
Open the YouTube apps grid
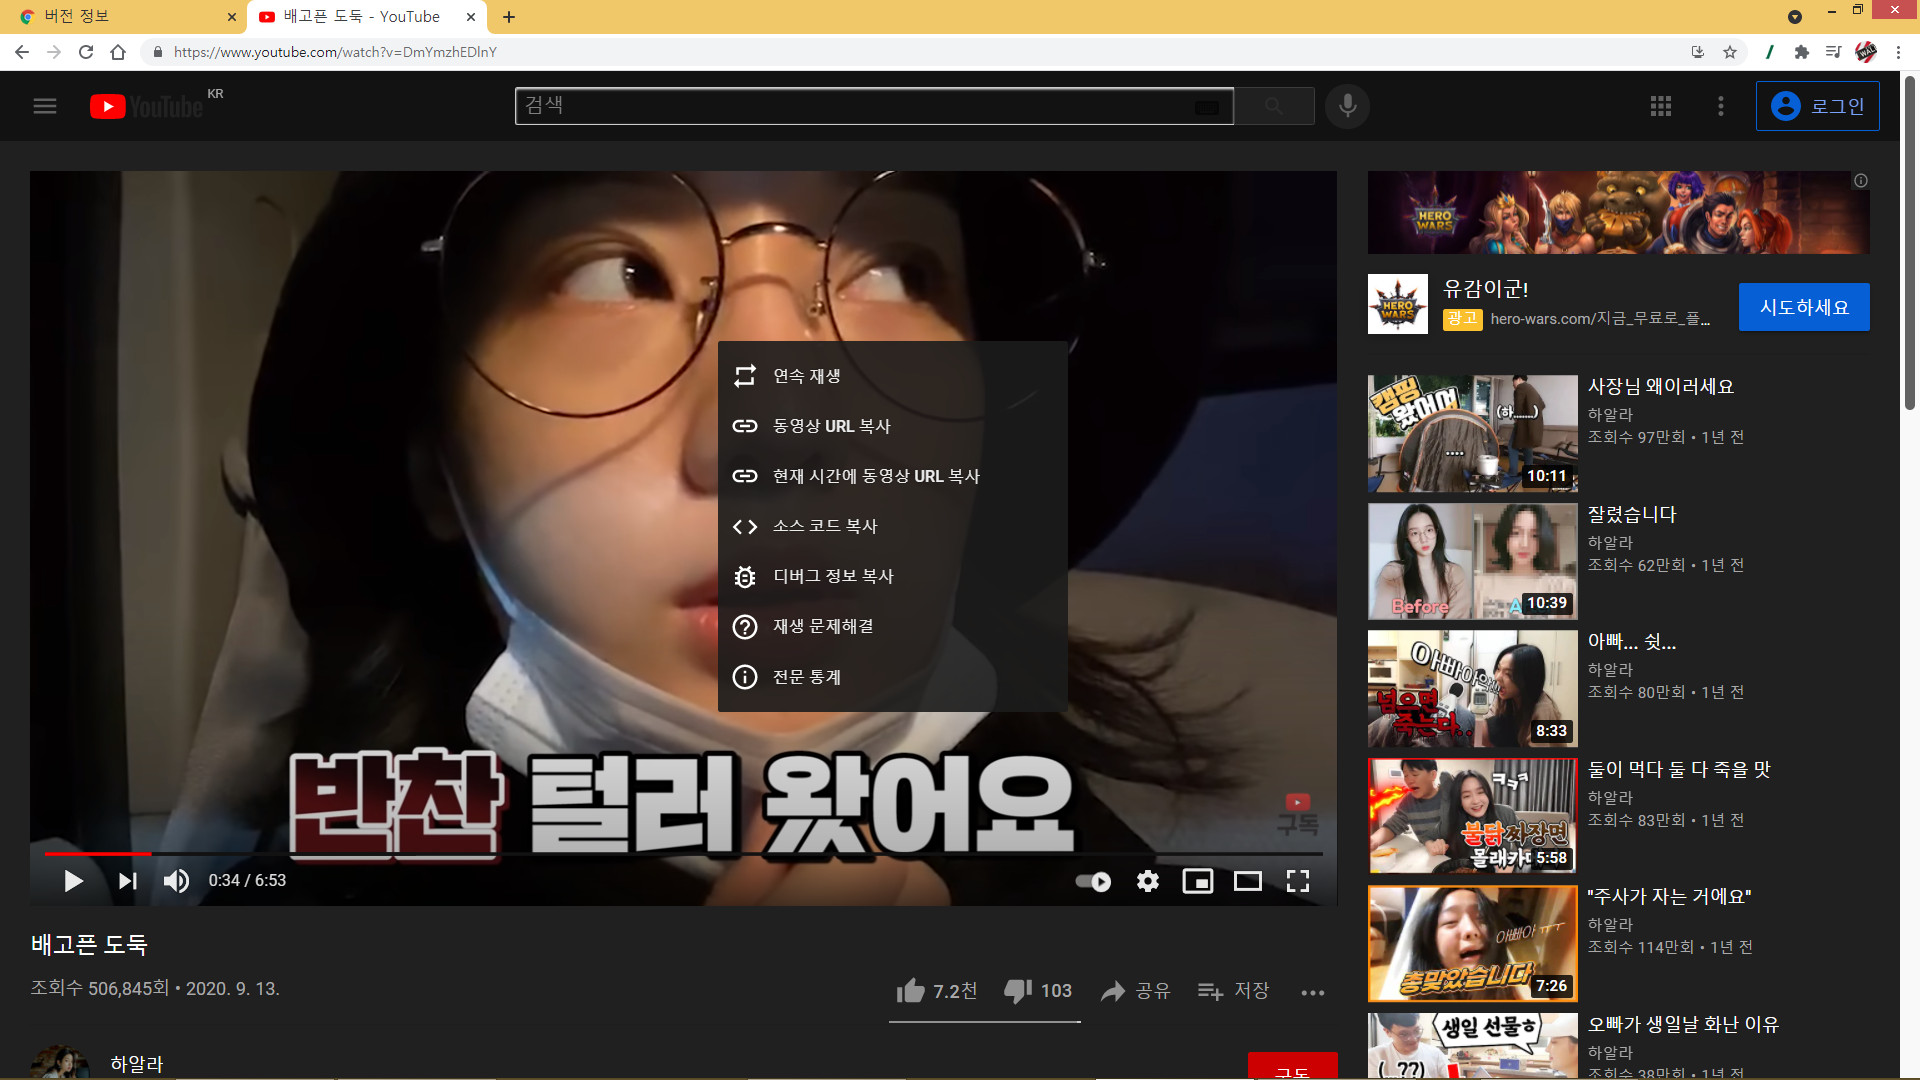[1660, 106]
